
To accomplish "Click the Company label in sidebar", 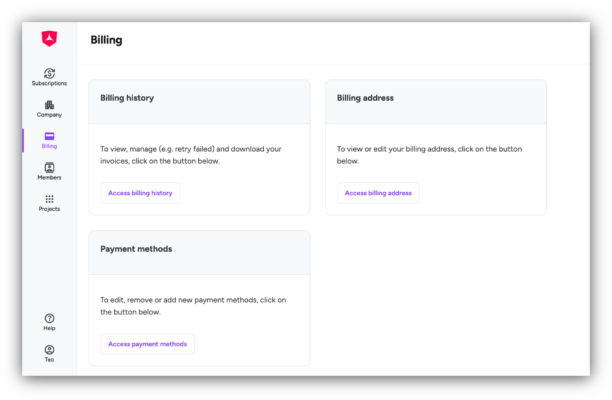I will tap(49, 115).
